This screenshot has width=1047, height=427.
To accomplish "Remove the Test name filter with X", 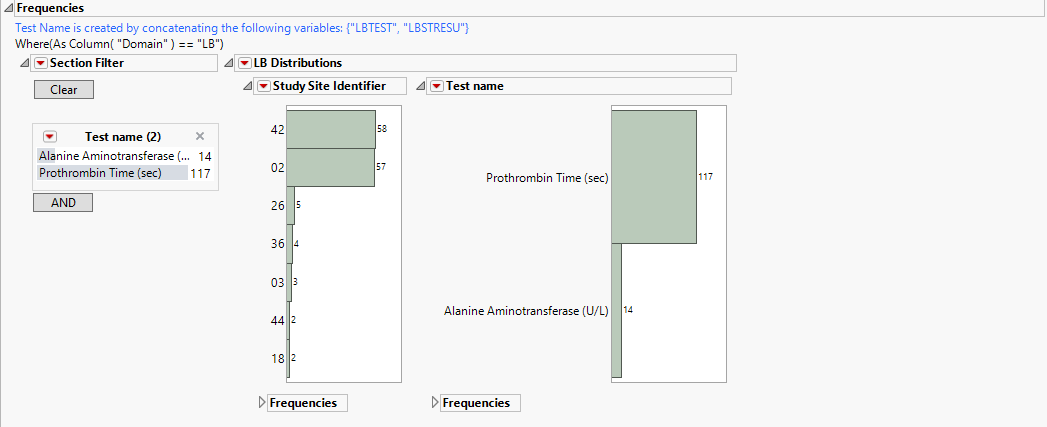I will coord(200,136).
